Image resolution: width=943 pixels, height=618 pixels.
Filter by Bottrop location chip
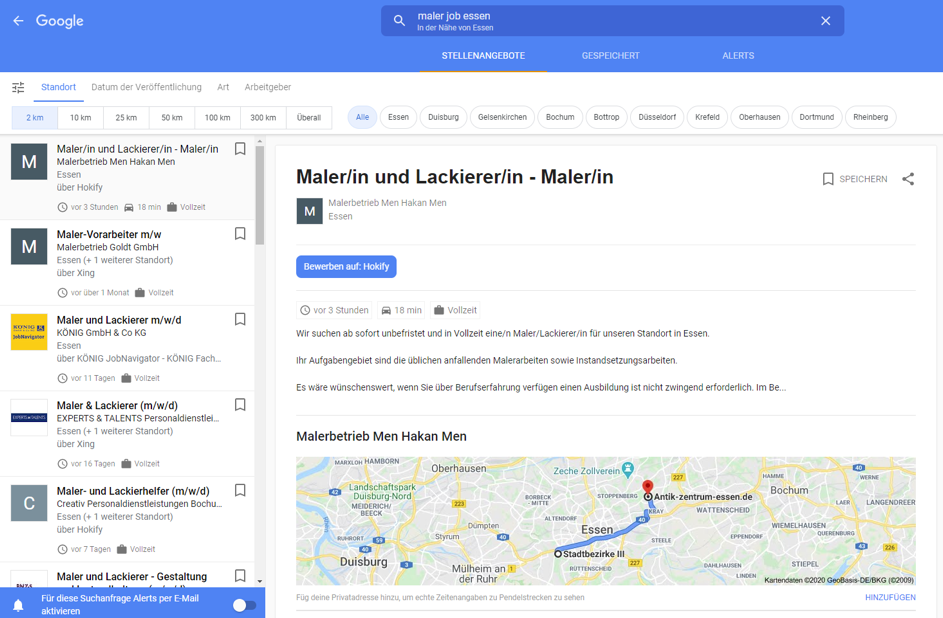pyautogui.click(x=606, y=117)
